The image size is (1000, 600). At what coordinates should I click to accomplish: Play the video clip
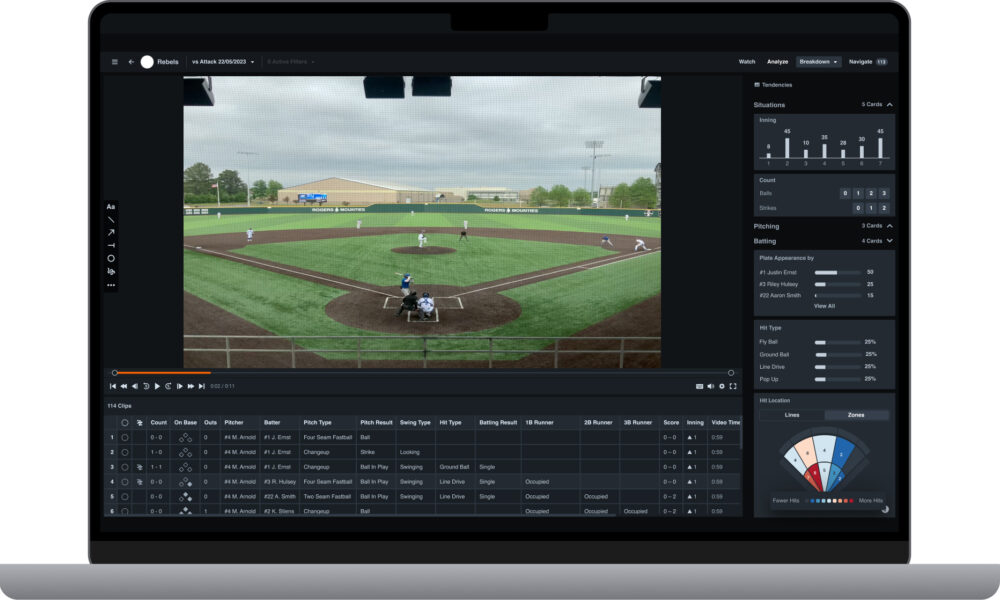(x=157, y=385)
